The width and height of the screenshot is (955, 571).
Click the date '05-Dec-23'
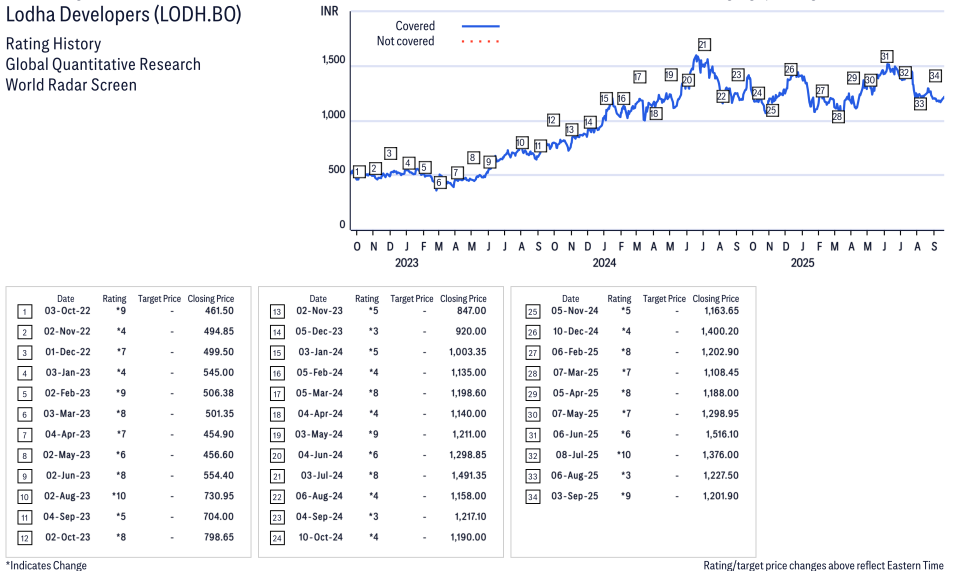coord(319,331)
